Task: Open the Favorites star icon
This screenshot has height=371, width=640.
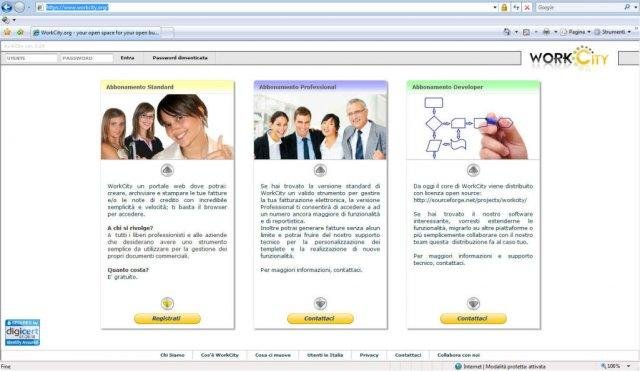Action: coord(7,32)
